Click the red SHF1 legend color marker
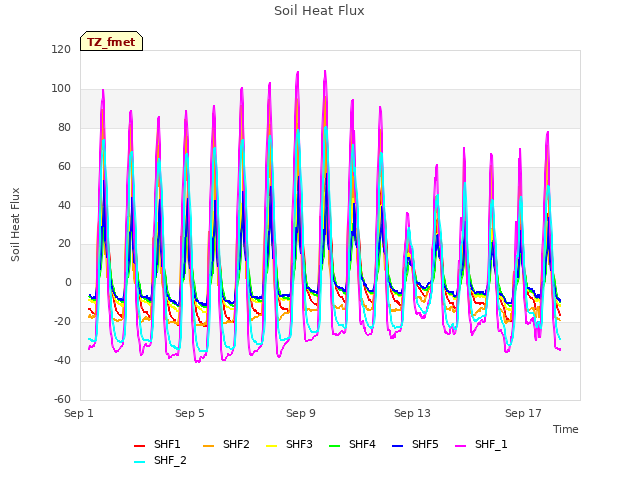Viewport: 640px width, 480px height. (140, 445)
